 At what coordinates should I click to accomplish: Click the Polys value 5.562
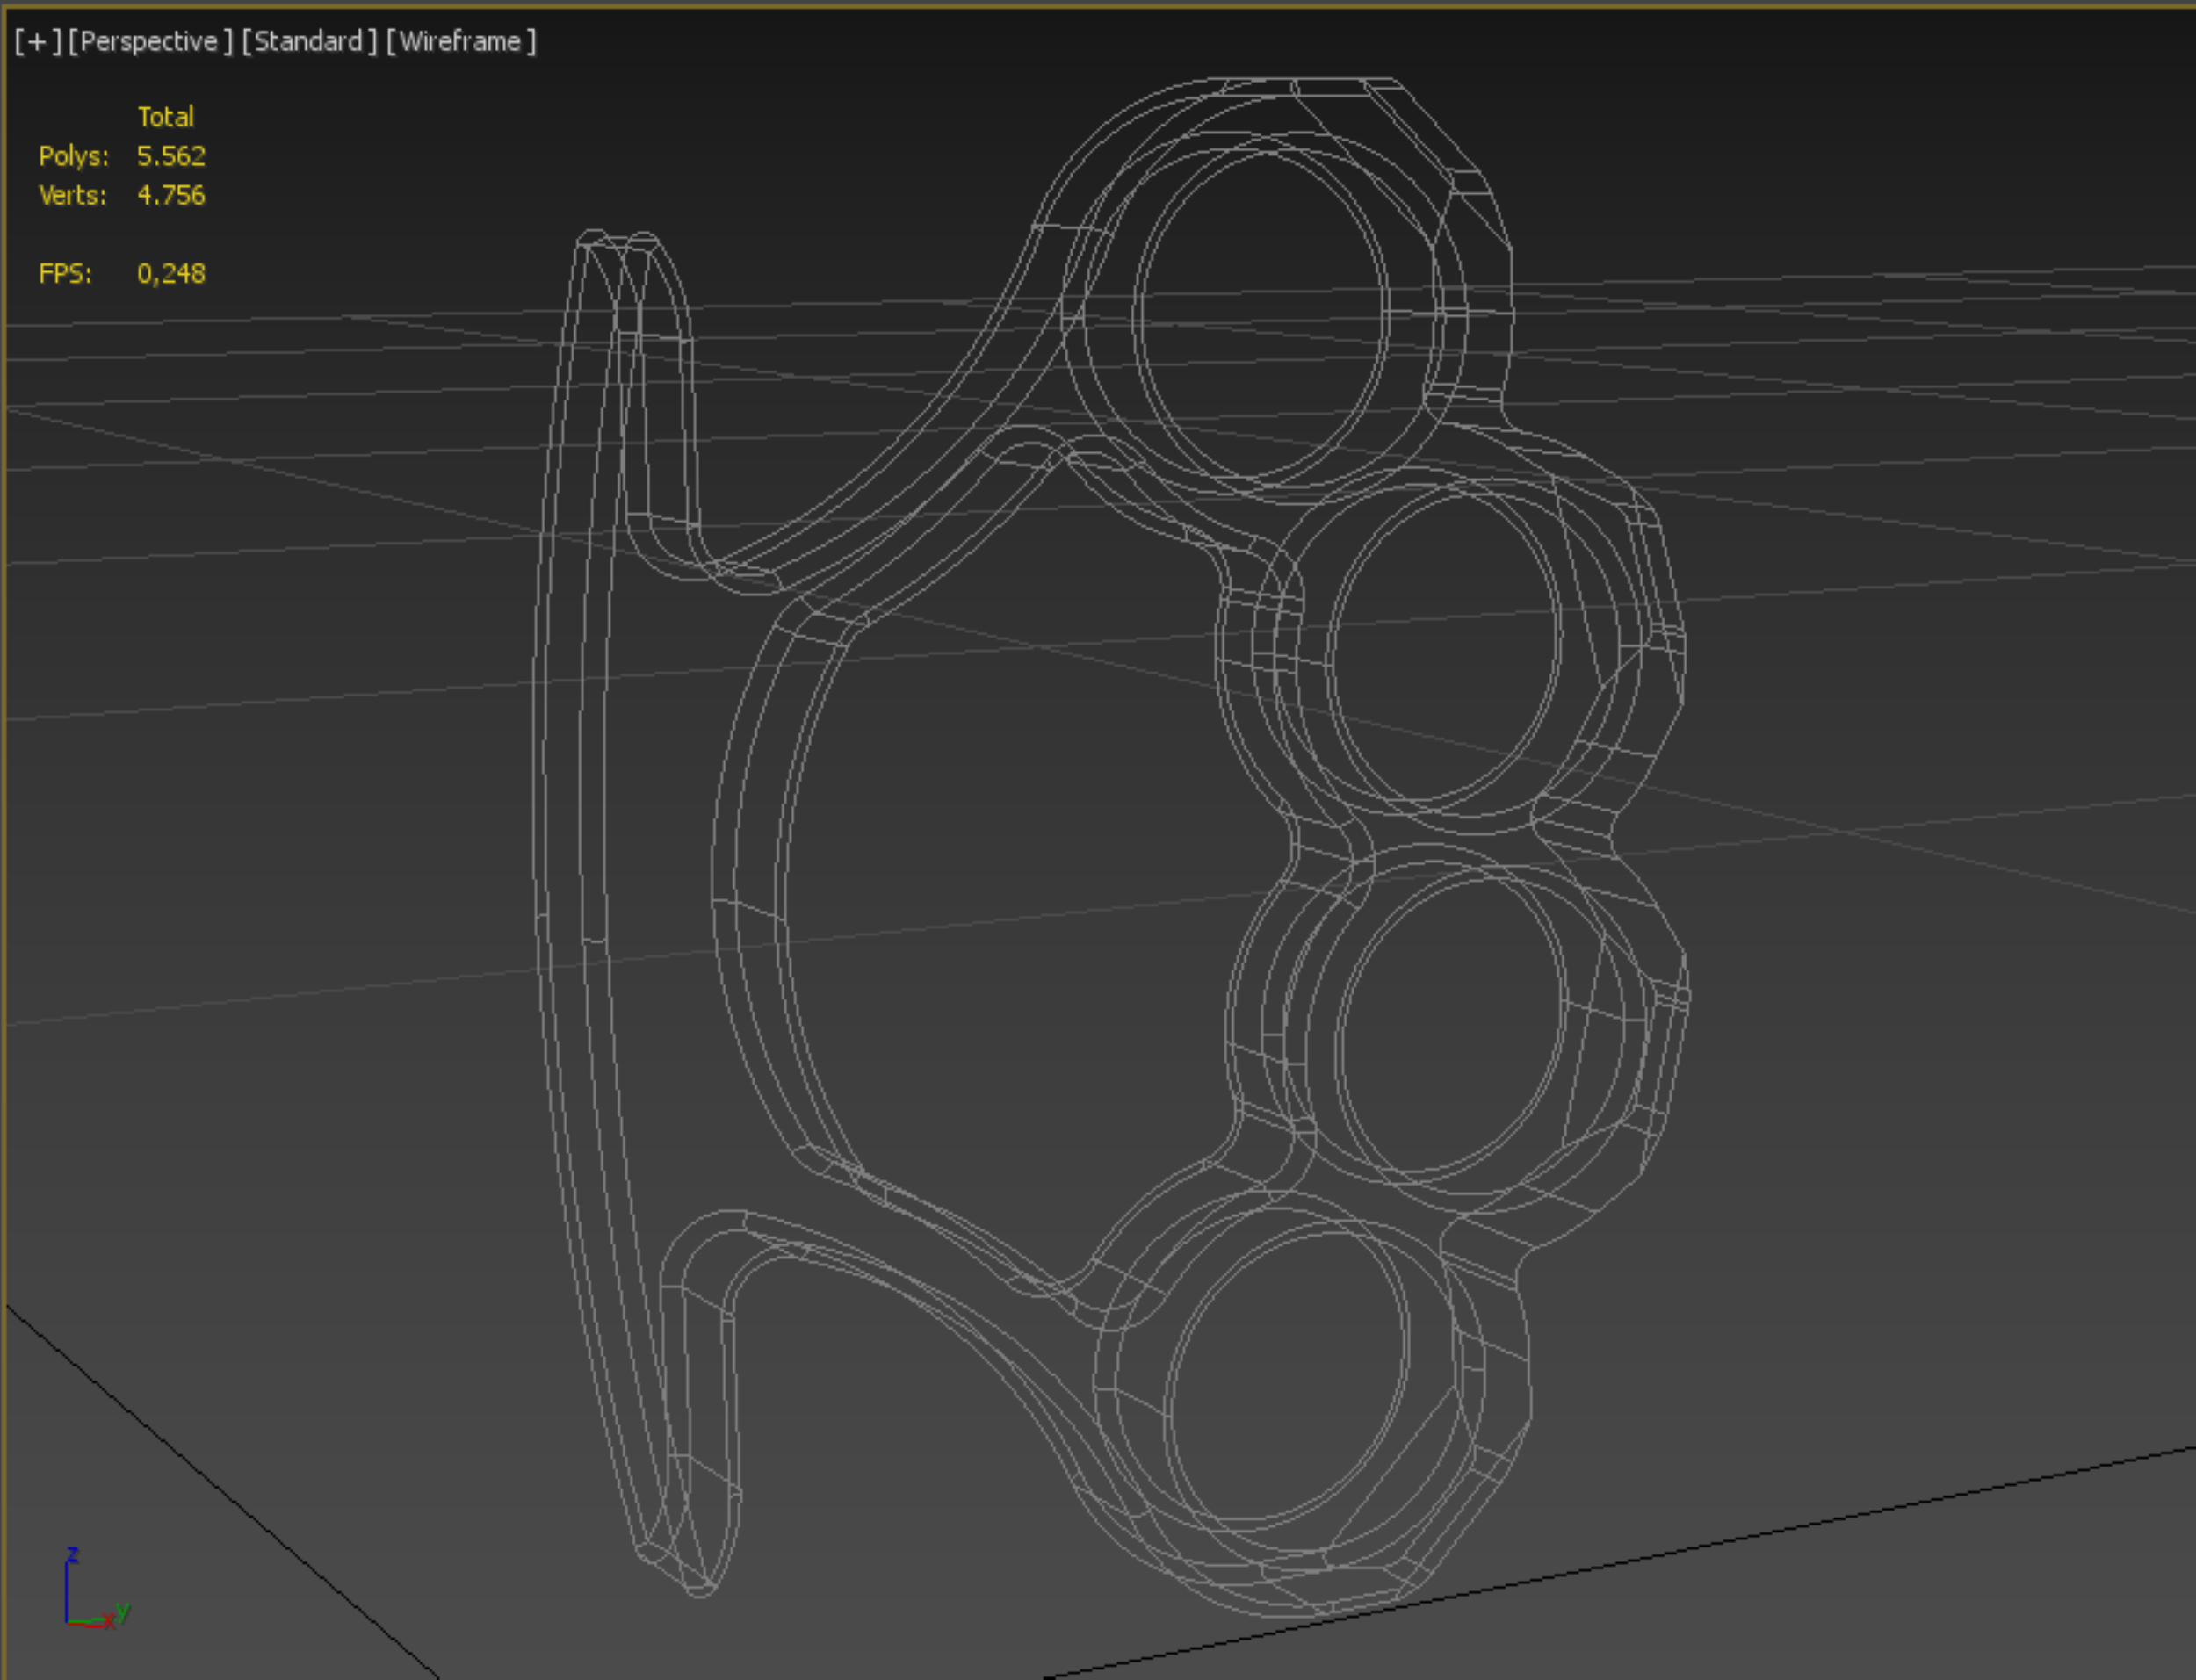click(x=171, y=156)
